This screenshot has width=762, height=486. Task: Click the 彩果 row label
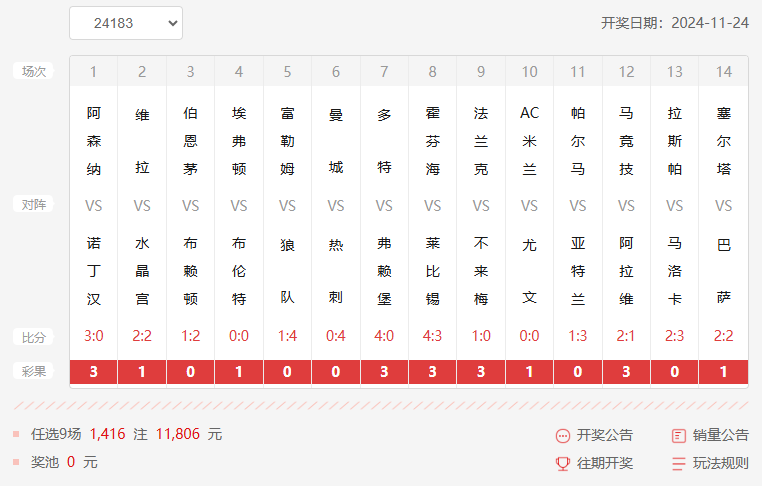34,372
